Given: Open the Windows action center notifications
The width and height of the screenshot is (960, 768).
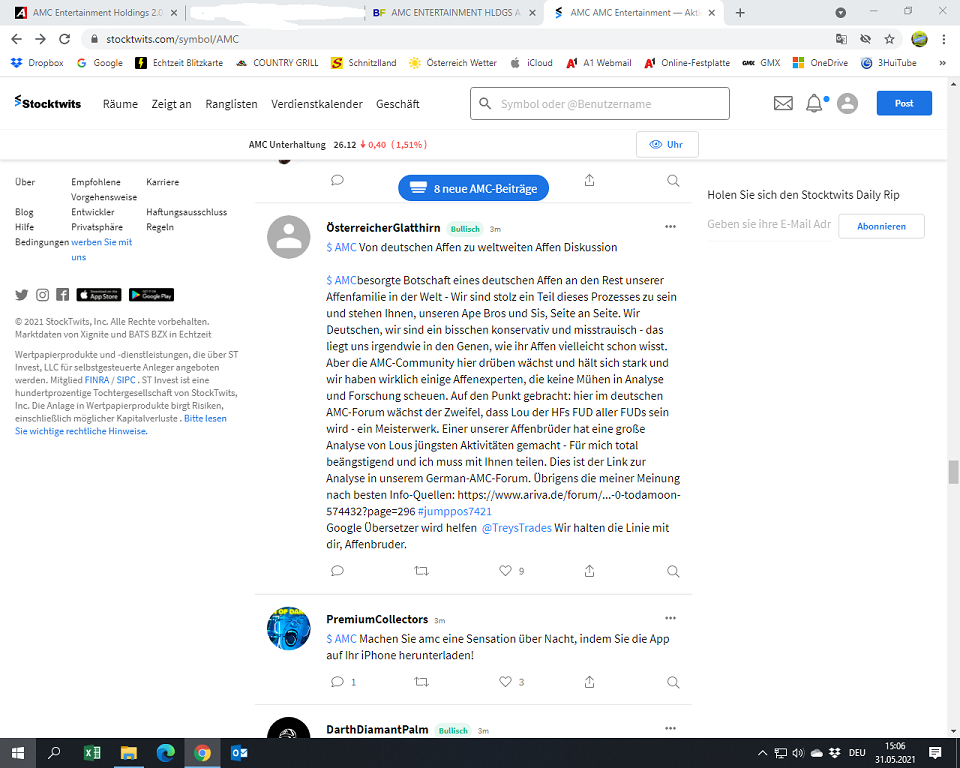Looking at the screenshot, I should 935,753.
